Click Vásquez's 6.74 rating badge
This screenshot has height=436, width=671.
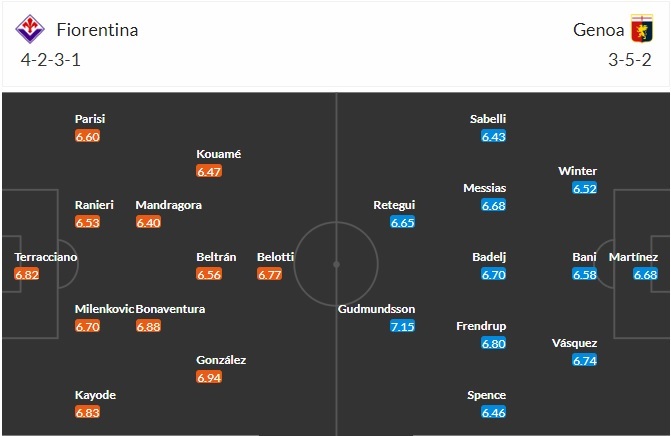[x=584, y=360]
